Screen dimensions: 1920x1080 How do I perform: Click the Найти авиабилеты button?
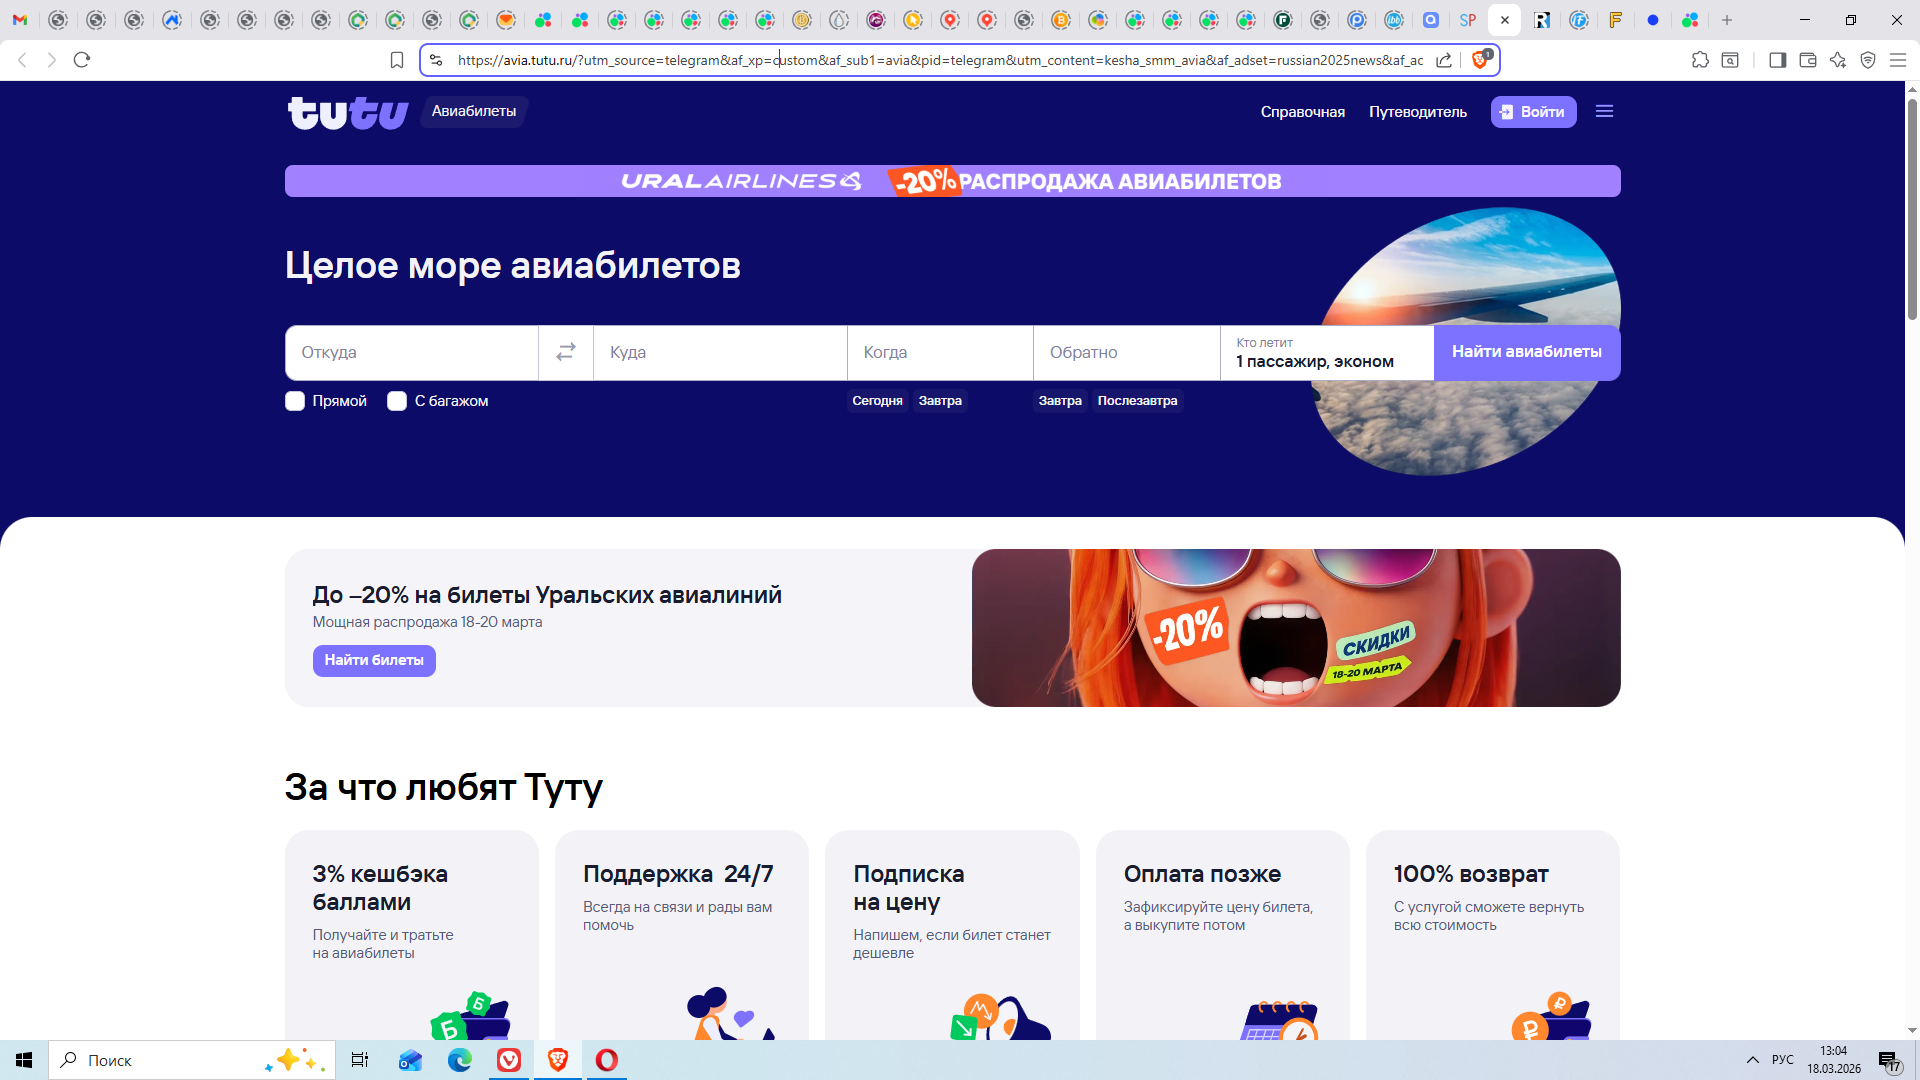click(x=1526, y=352)
